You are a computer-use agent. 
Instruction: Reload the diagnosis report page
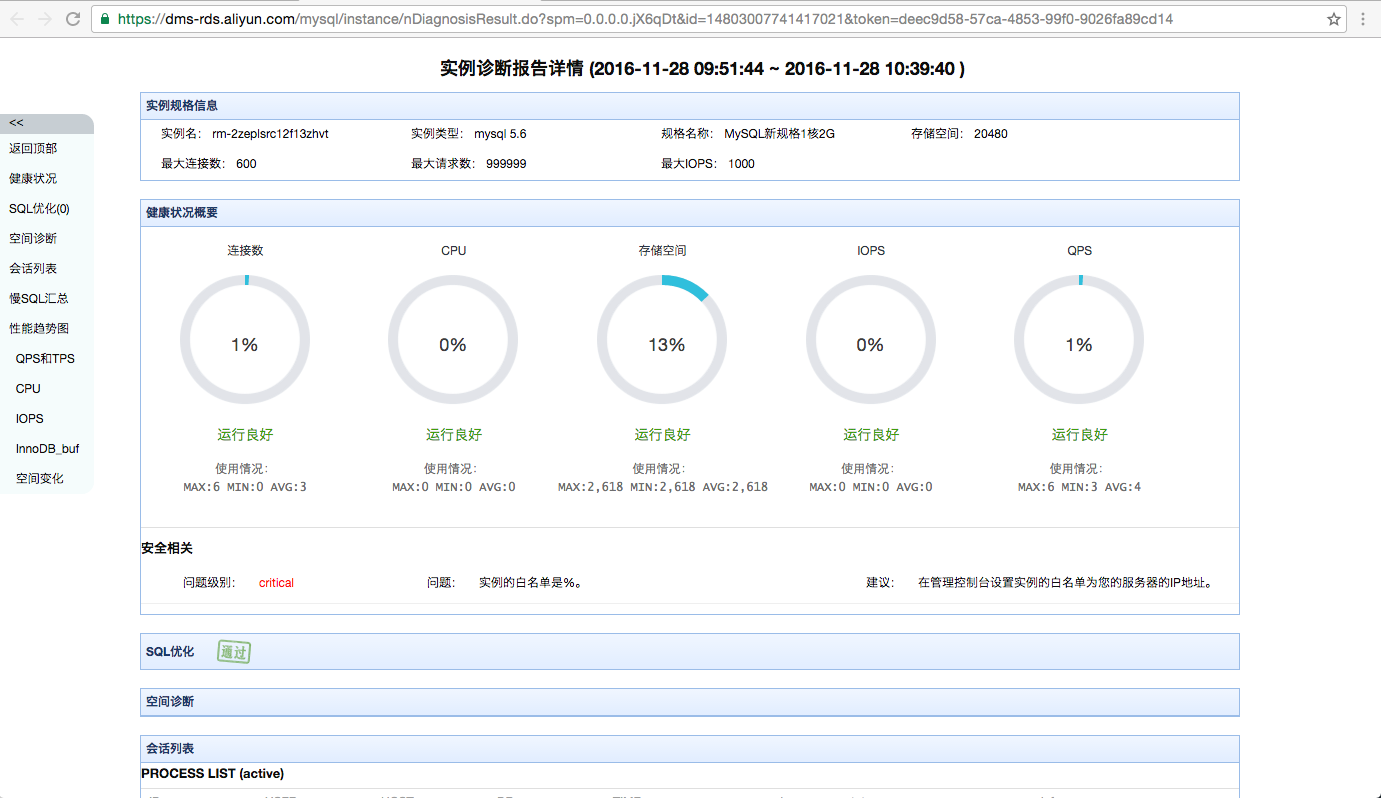73,19
